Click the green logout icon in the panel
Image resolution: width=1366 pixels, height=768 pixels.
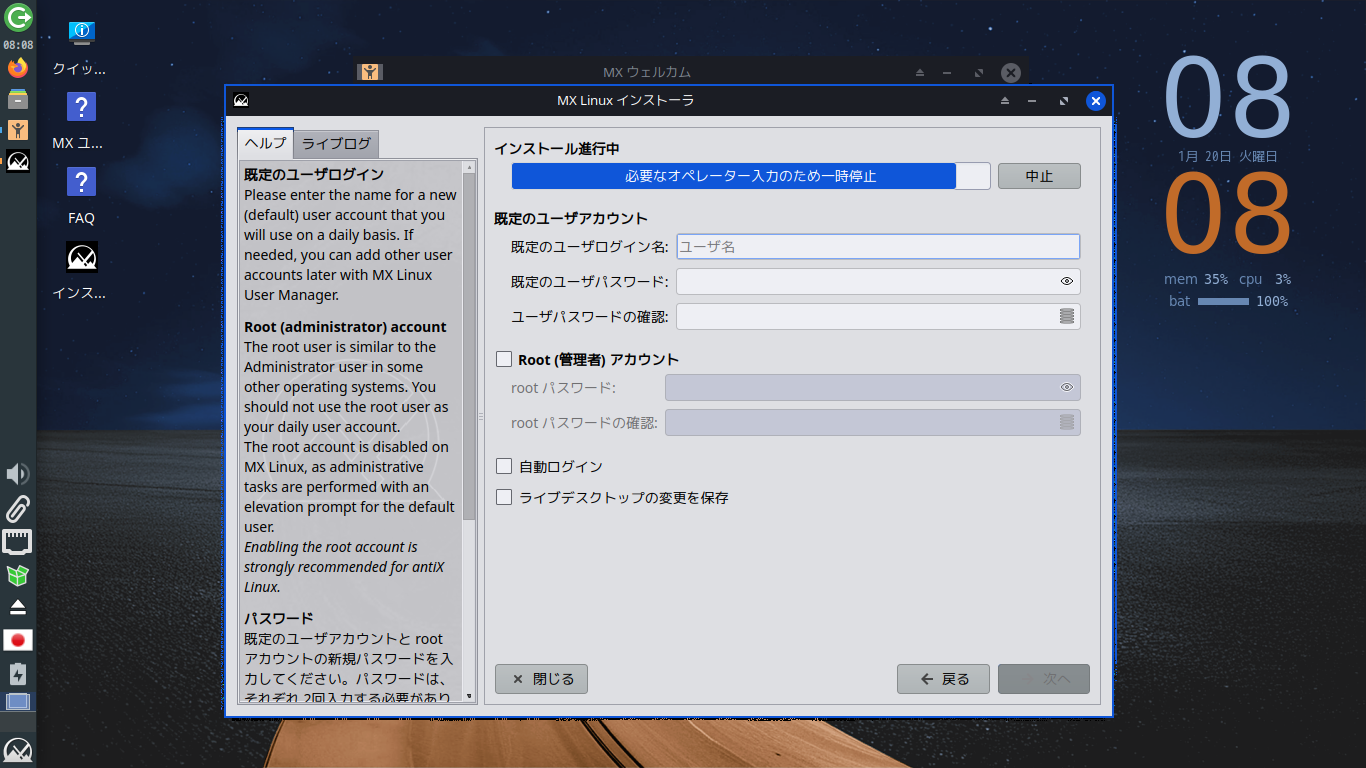point(18,17)
